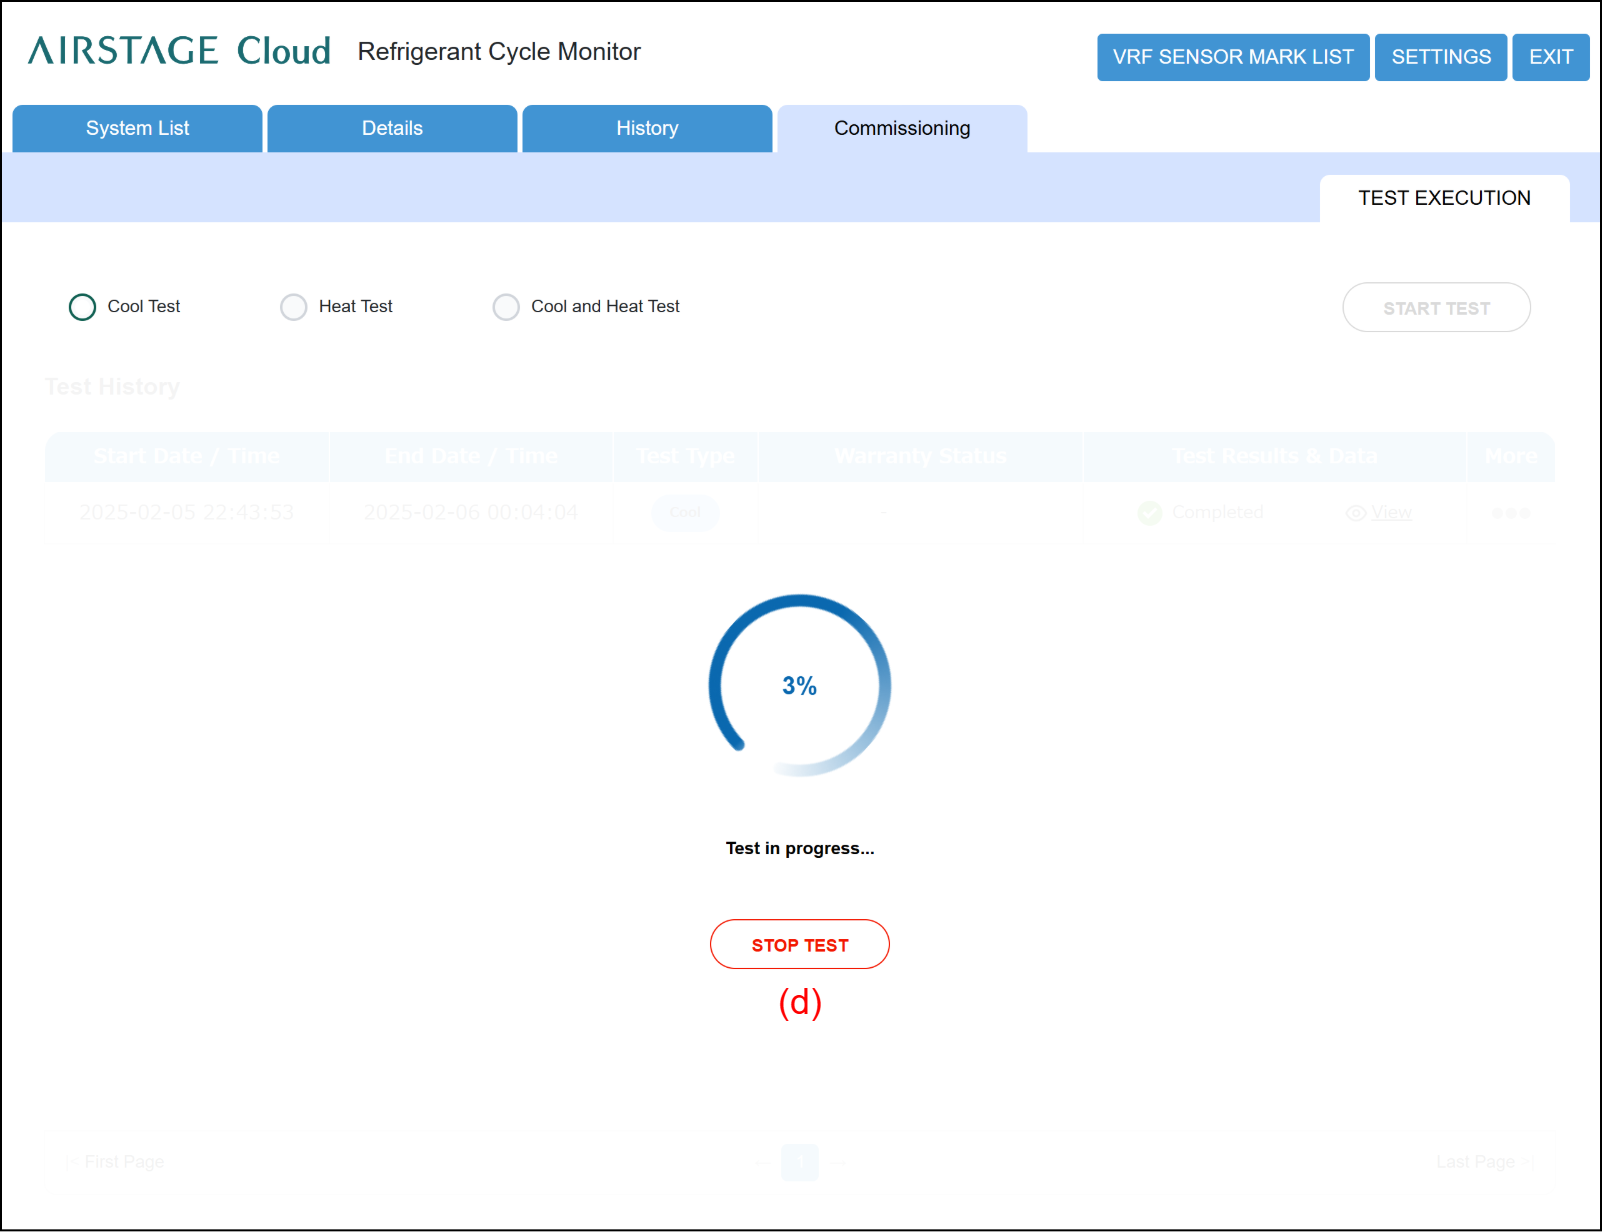Open the VRF SENSOR MARK LIST
The width and height of the screenshot is (1602, 1232).
tap(1233, 57)
